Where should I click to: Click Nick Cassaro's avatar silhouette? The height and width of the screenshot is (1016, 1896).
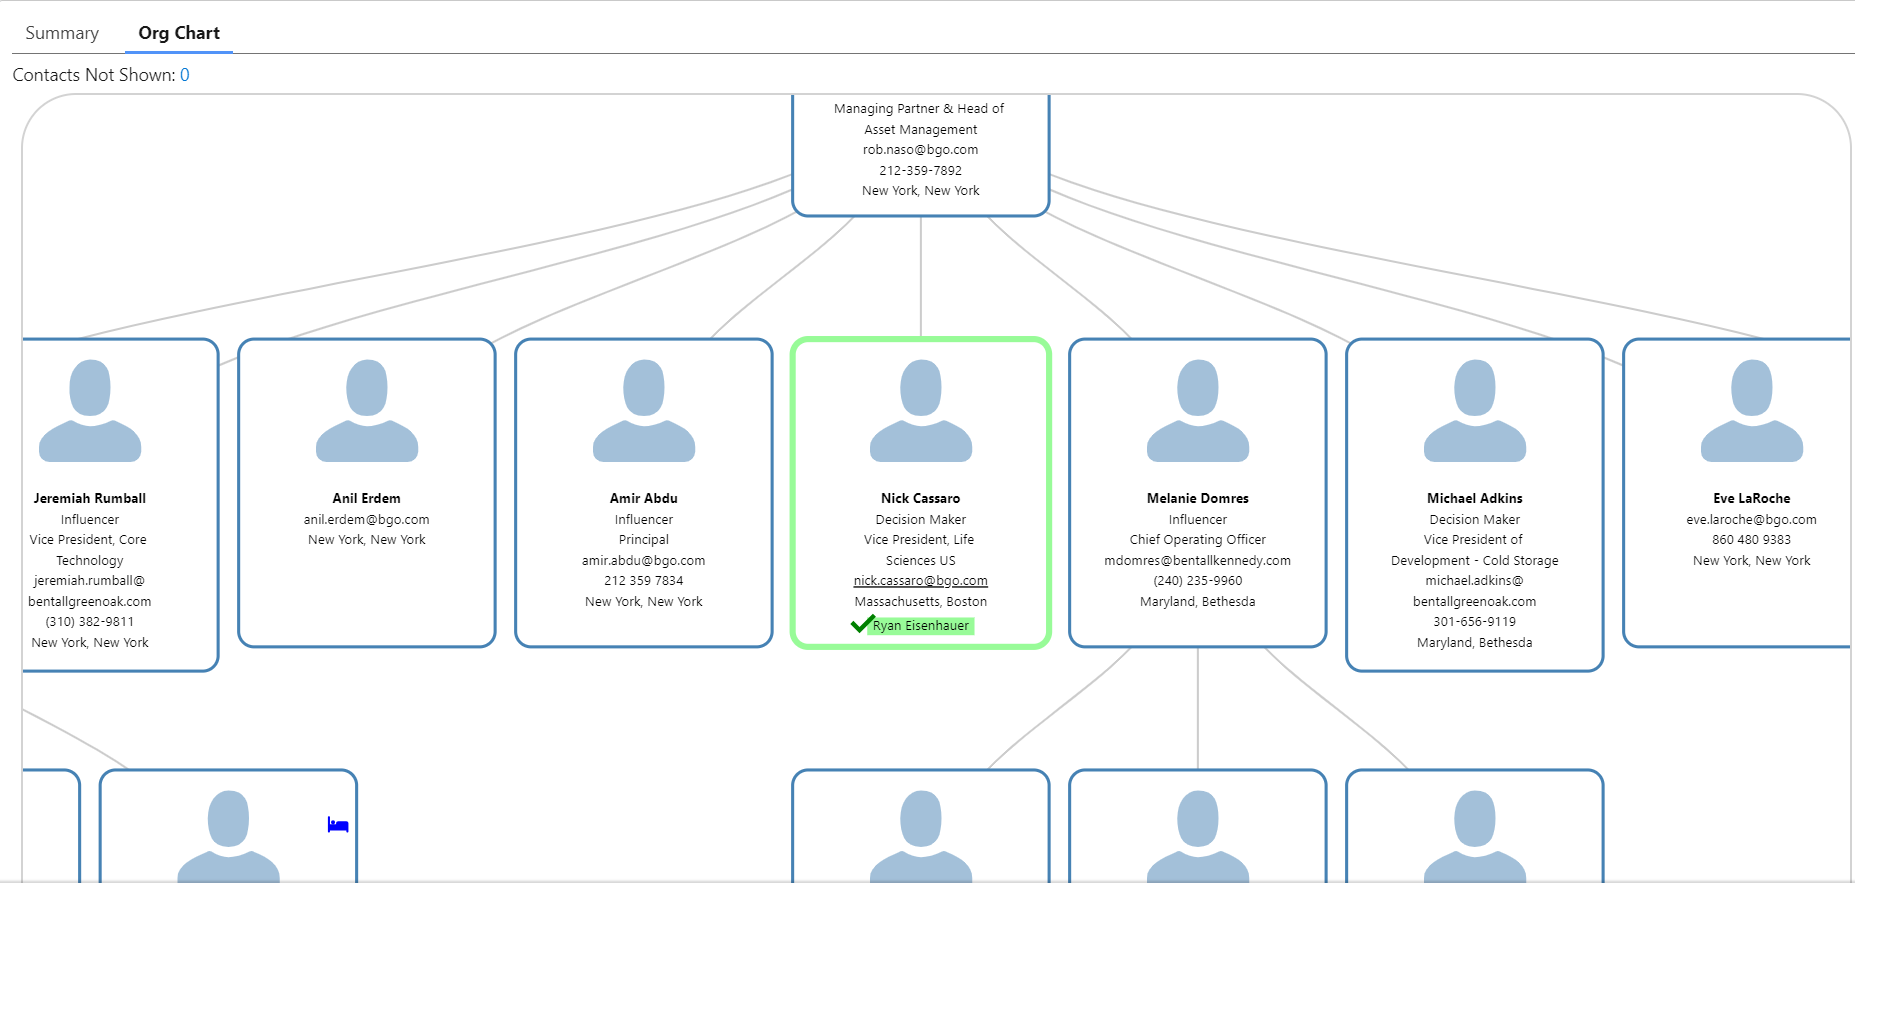point(920,412)
